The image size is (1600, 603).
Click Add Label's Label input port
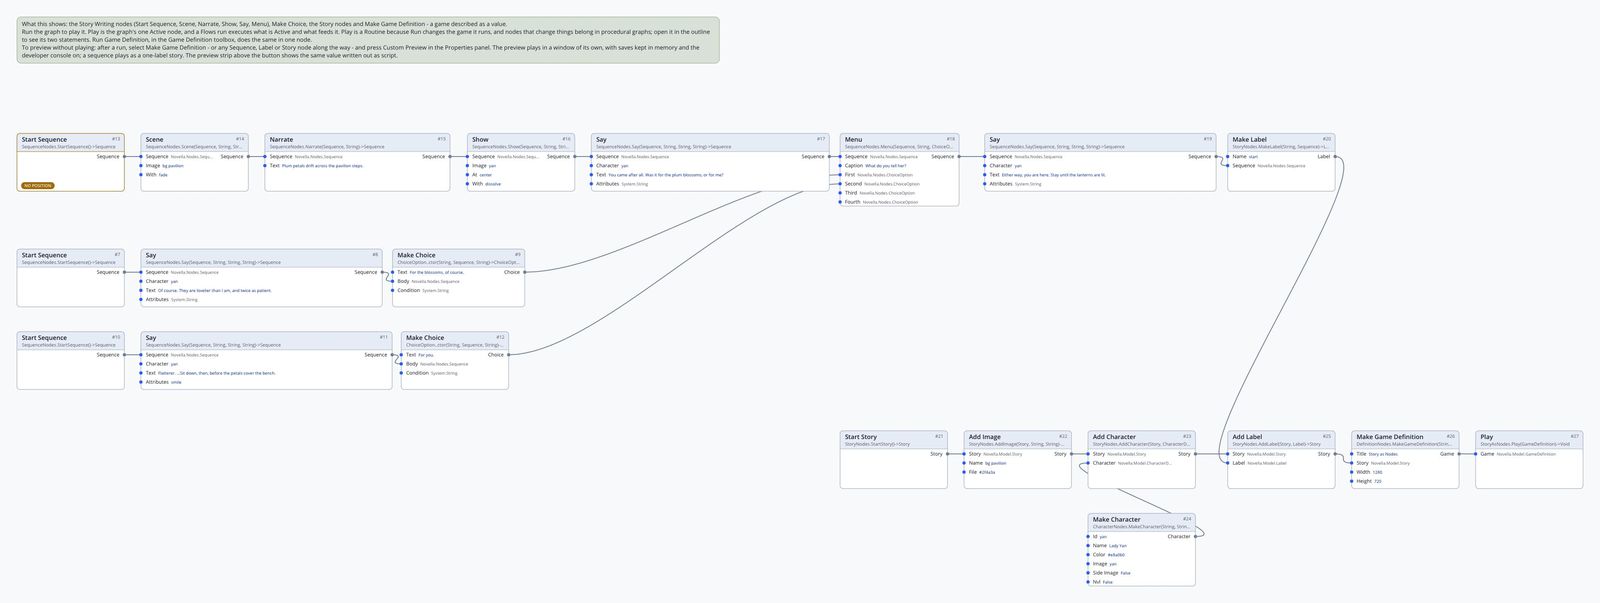point(1228,463)
